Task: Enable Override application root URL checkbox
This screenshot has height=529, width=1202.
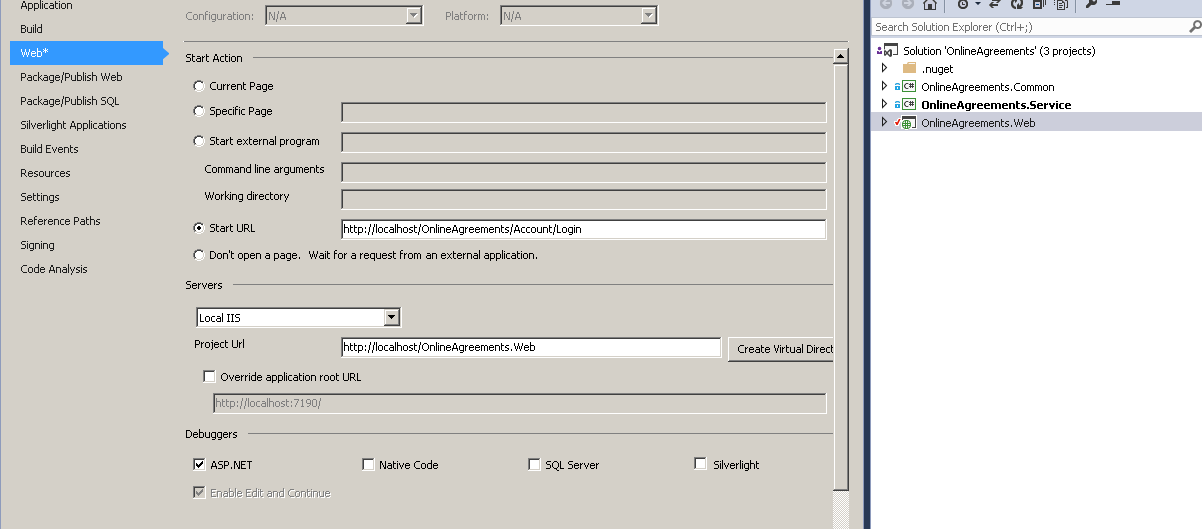Action: click(209, 377)
